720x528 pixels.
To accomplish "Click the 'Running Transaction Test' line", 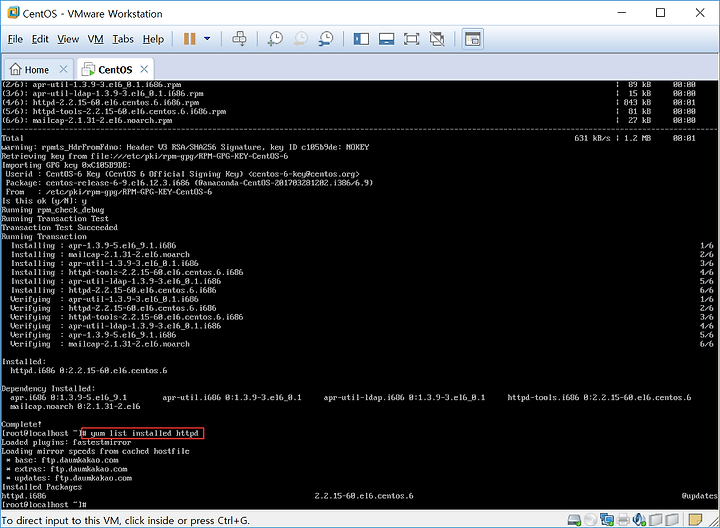I will [x=55, y=219].
